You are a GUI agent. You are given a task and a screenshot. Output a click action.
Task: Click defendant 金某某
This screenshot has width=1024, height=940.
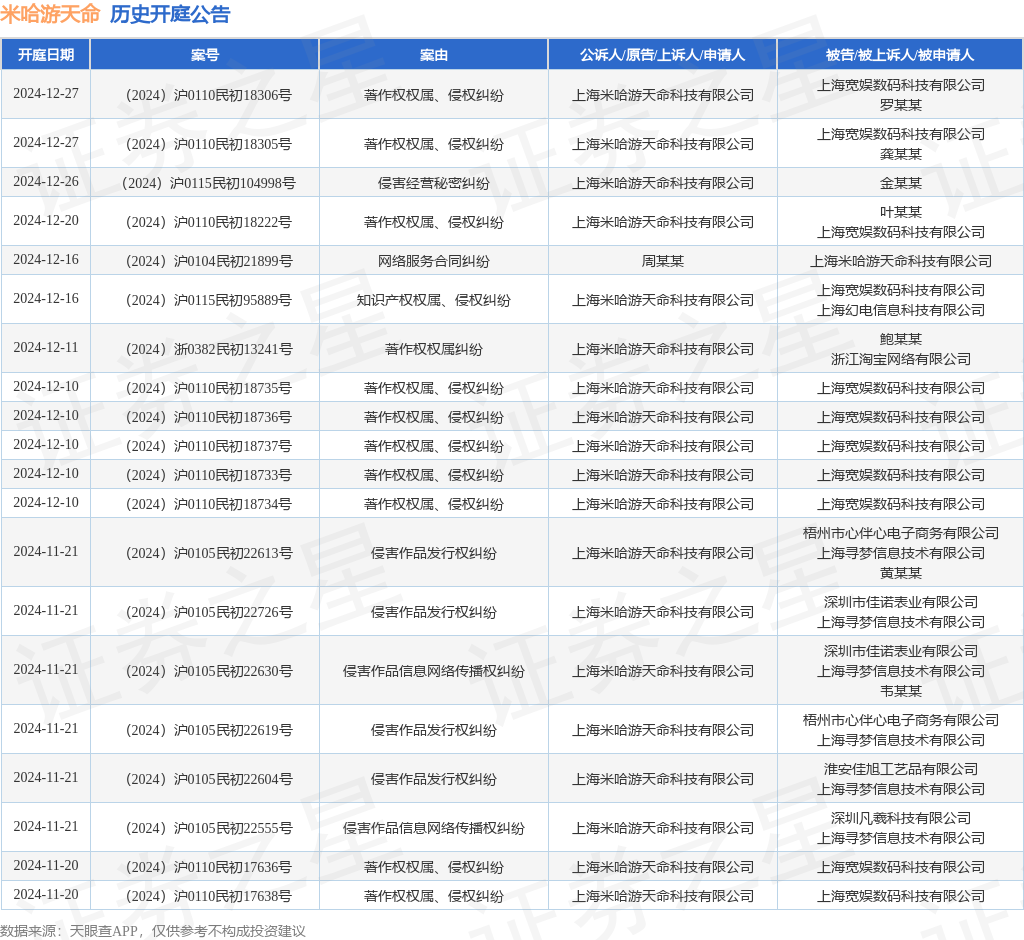pos(901,184)
